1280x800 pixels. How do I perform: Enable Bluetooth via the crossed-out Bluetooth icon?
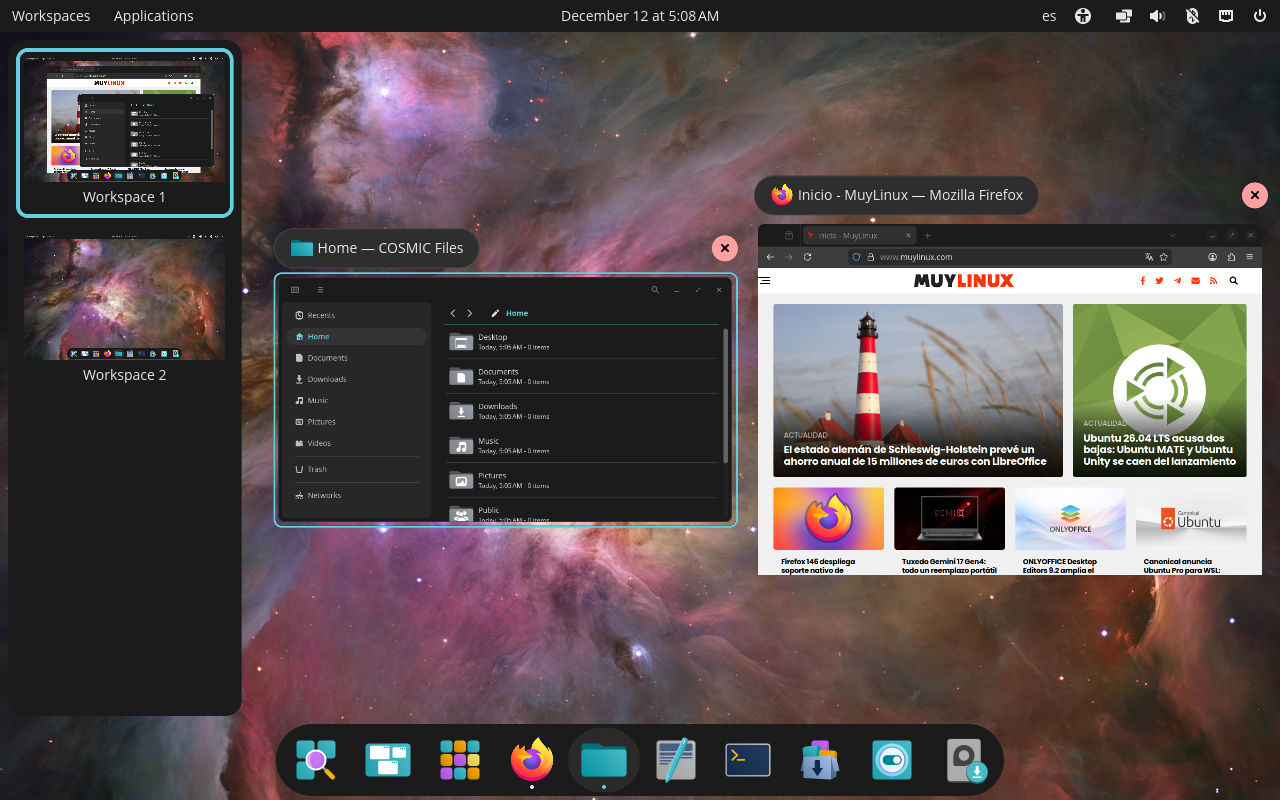[1192, 16]
